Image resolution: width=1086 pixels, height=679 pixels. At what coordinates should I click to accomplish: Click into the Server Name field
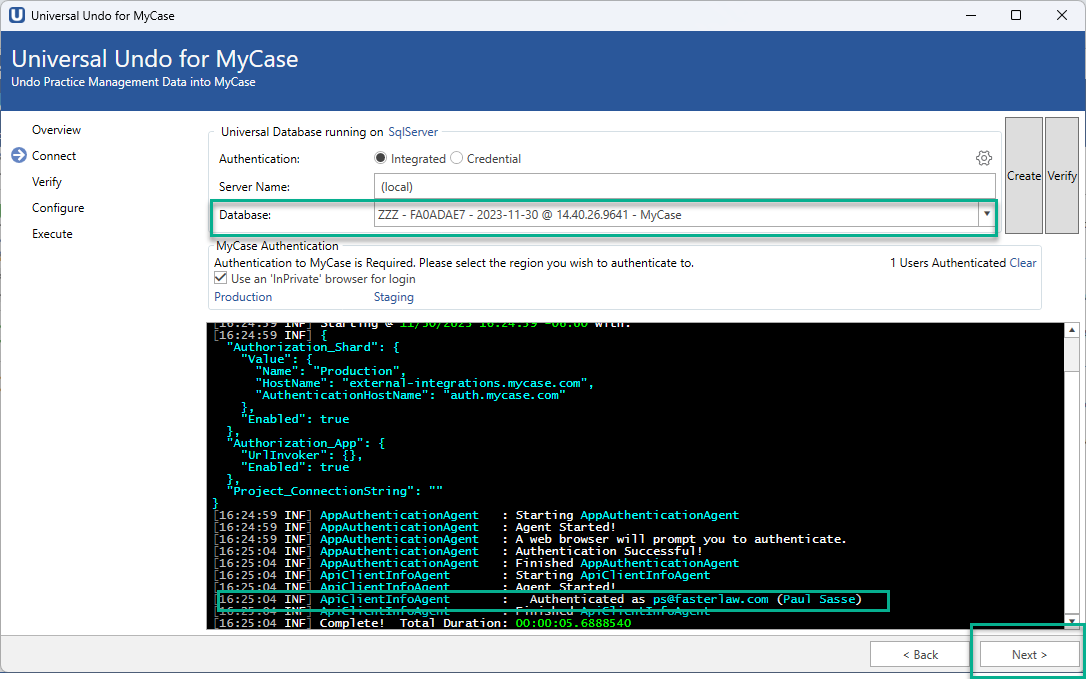click(x=684, y=186)
